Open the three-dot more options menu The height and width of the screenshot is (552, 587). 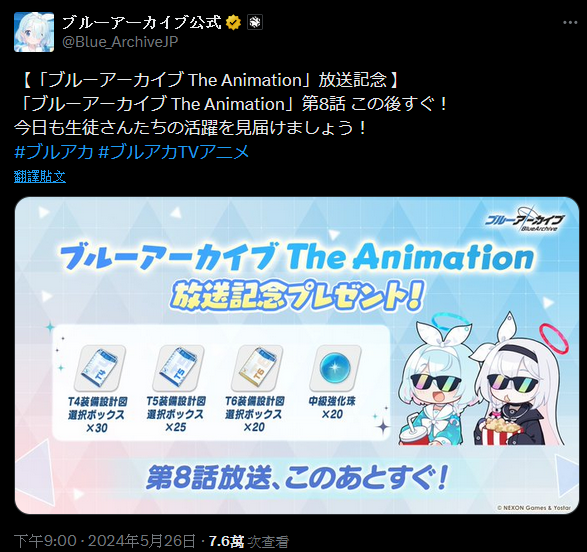570,23
